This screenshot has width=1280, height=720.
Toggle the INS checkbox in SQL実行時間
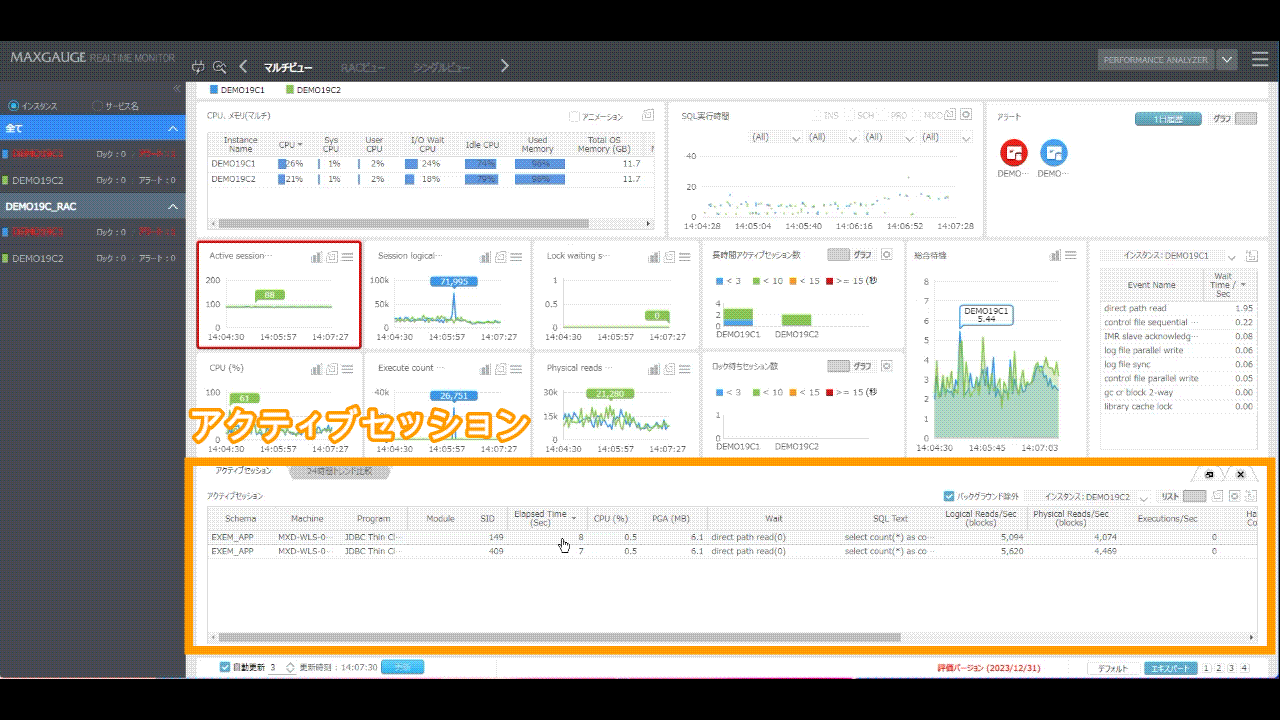817,116
